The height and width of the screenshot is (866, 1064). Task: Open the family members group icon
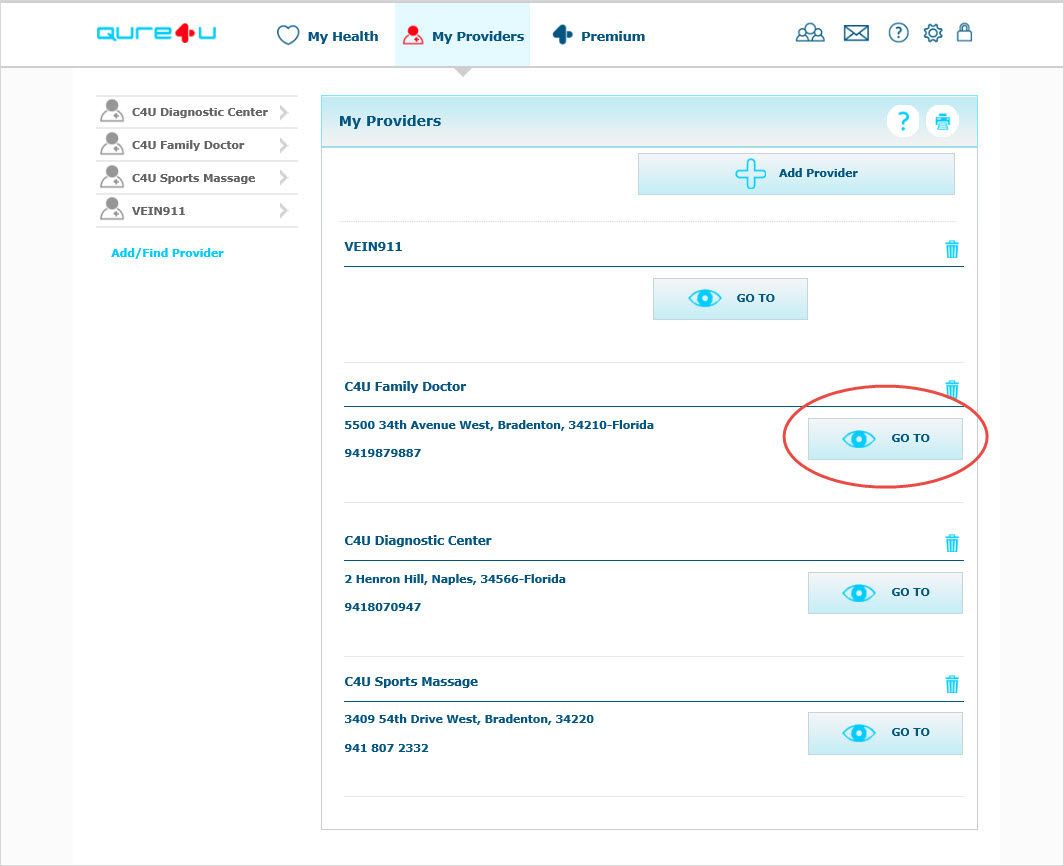tap(810, 33)
